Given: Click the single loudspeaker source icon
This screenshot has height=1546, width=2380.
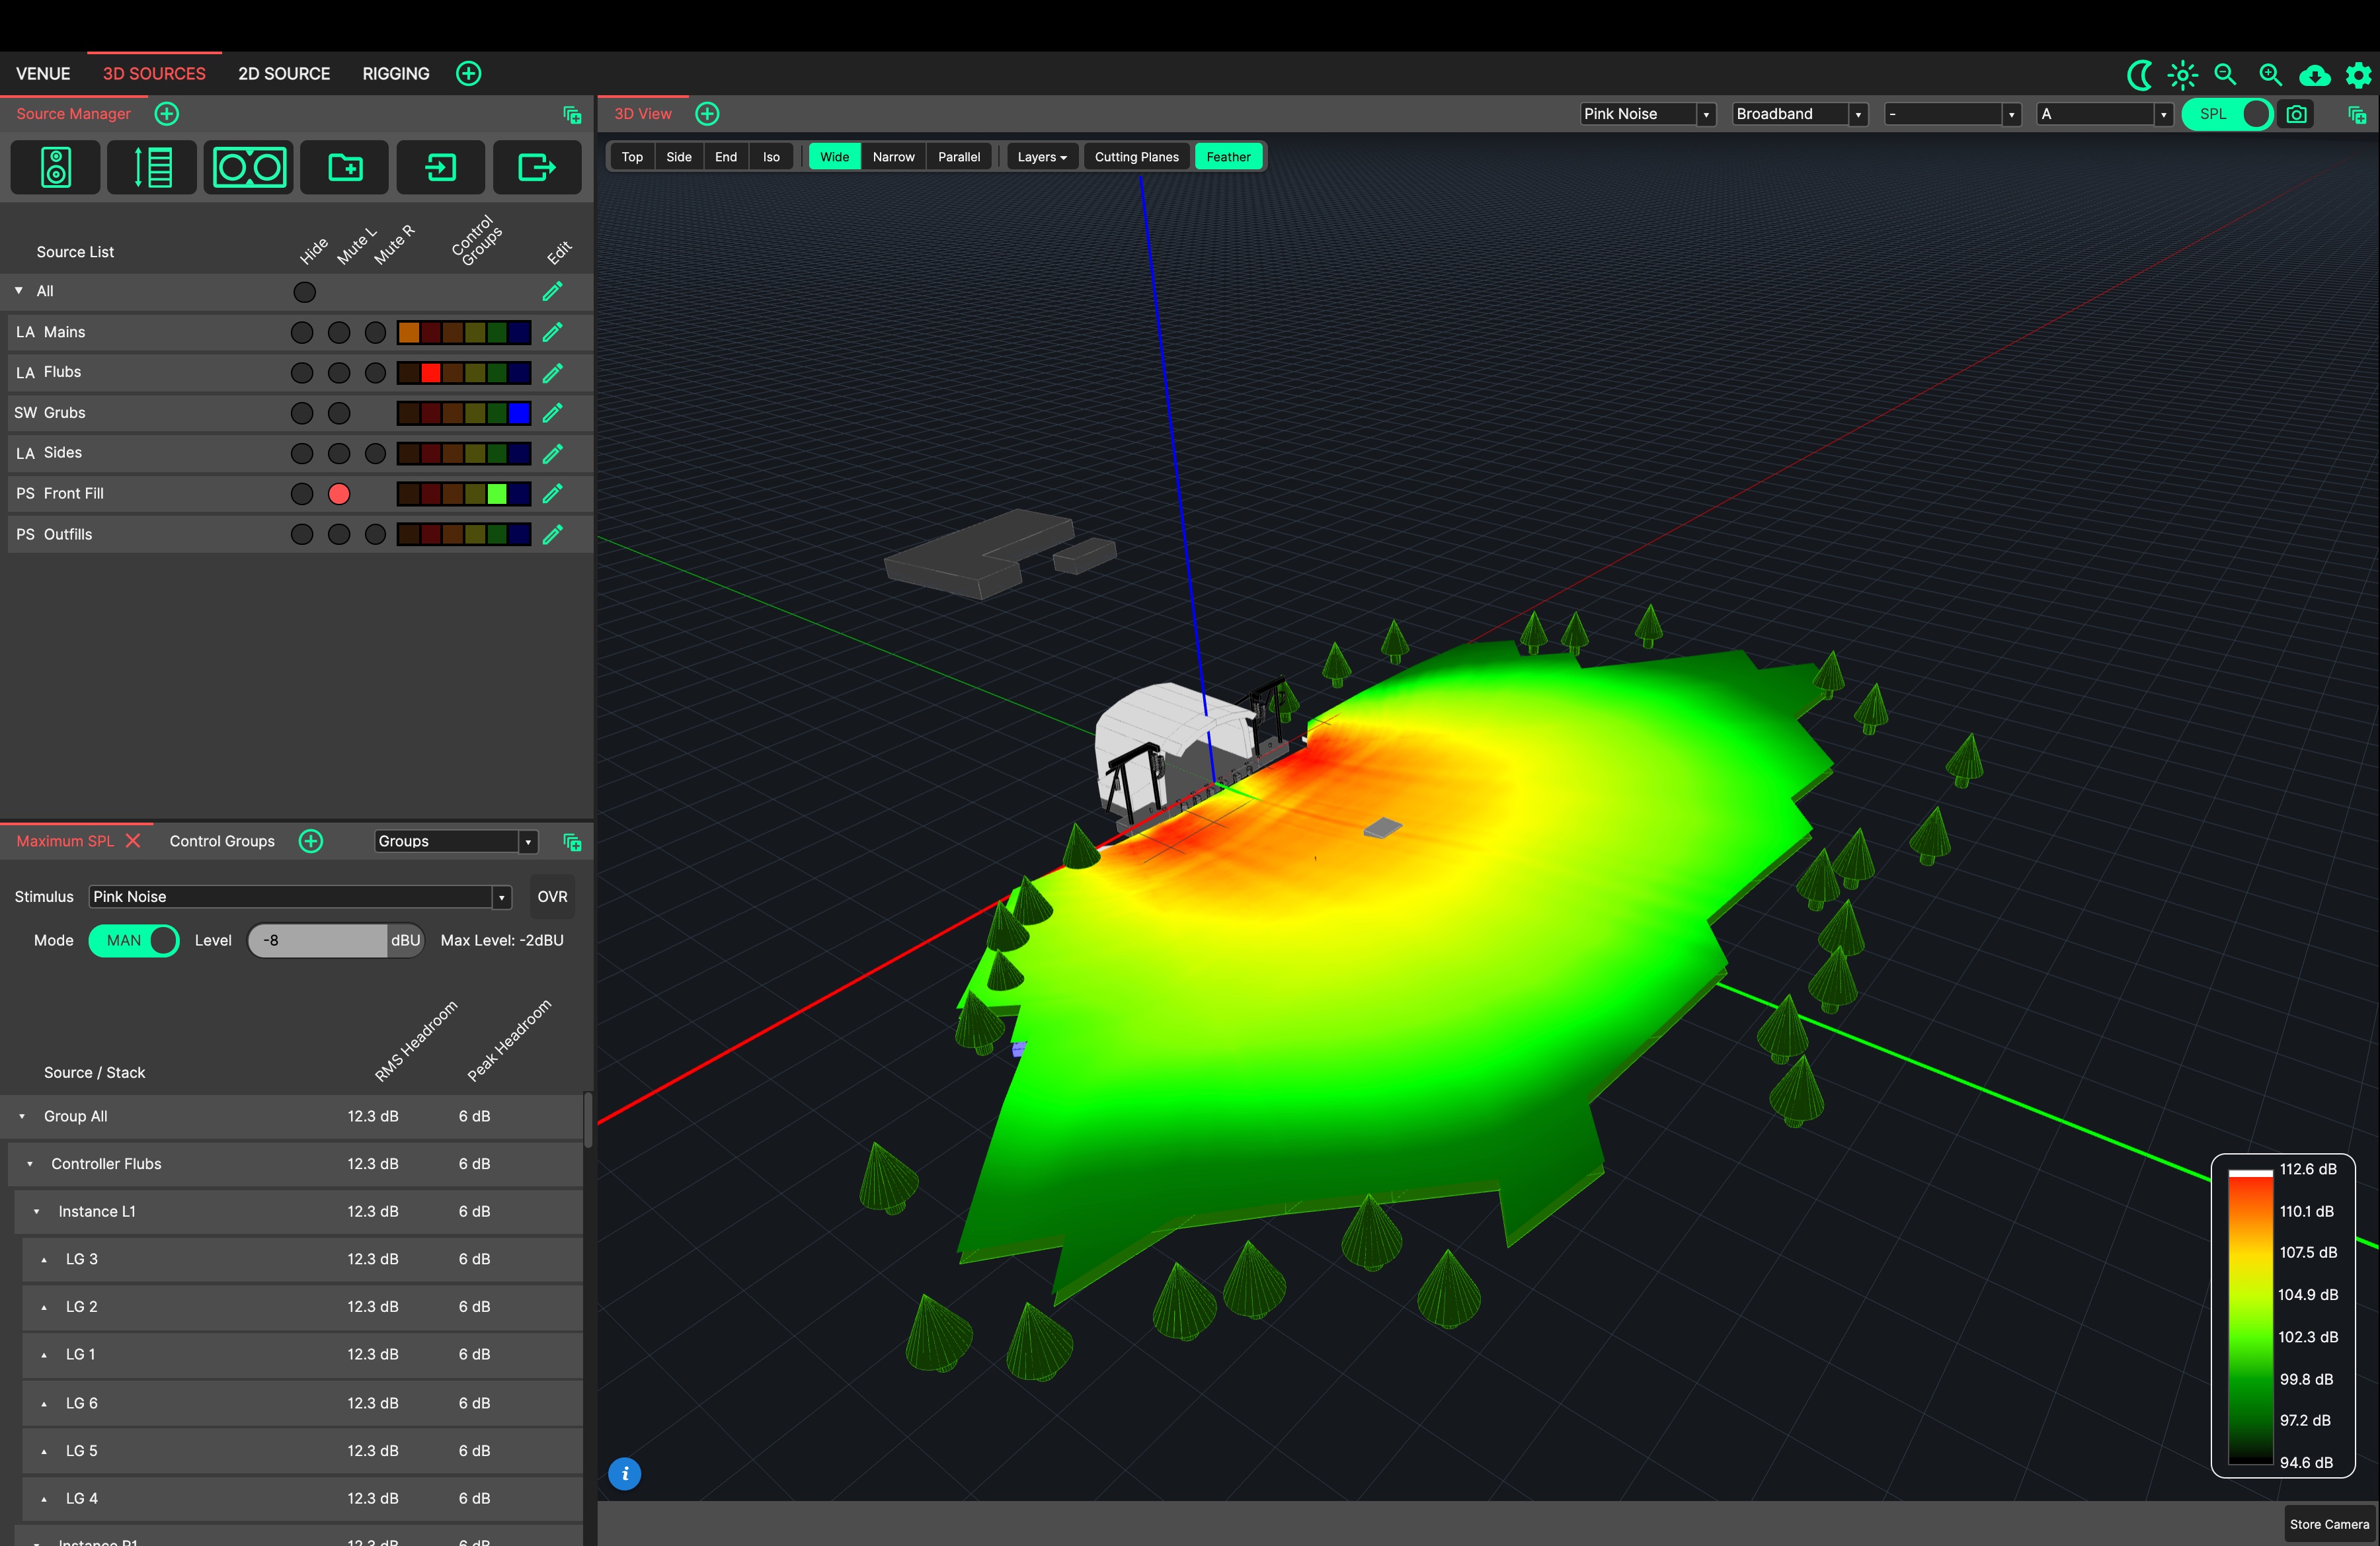Looking at the screenshot, I should click(x=55, y=167).
